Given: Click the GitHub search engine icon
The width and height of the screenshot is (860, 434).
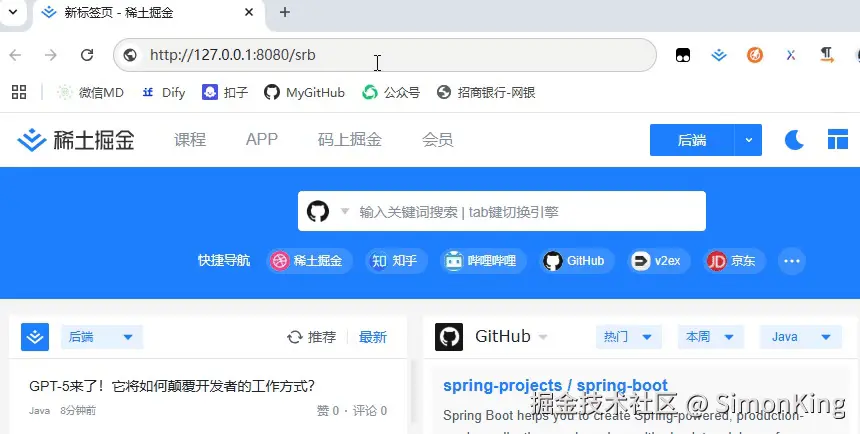Looking at the screenshot, I should pos(318,211).
